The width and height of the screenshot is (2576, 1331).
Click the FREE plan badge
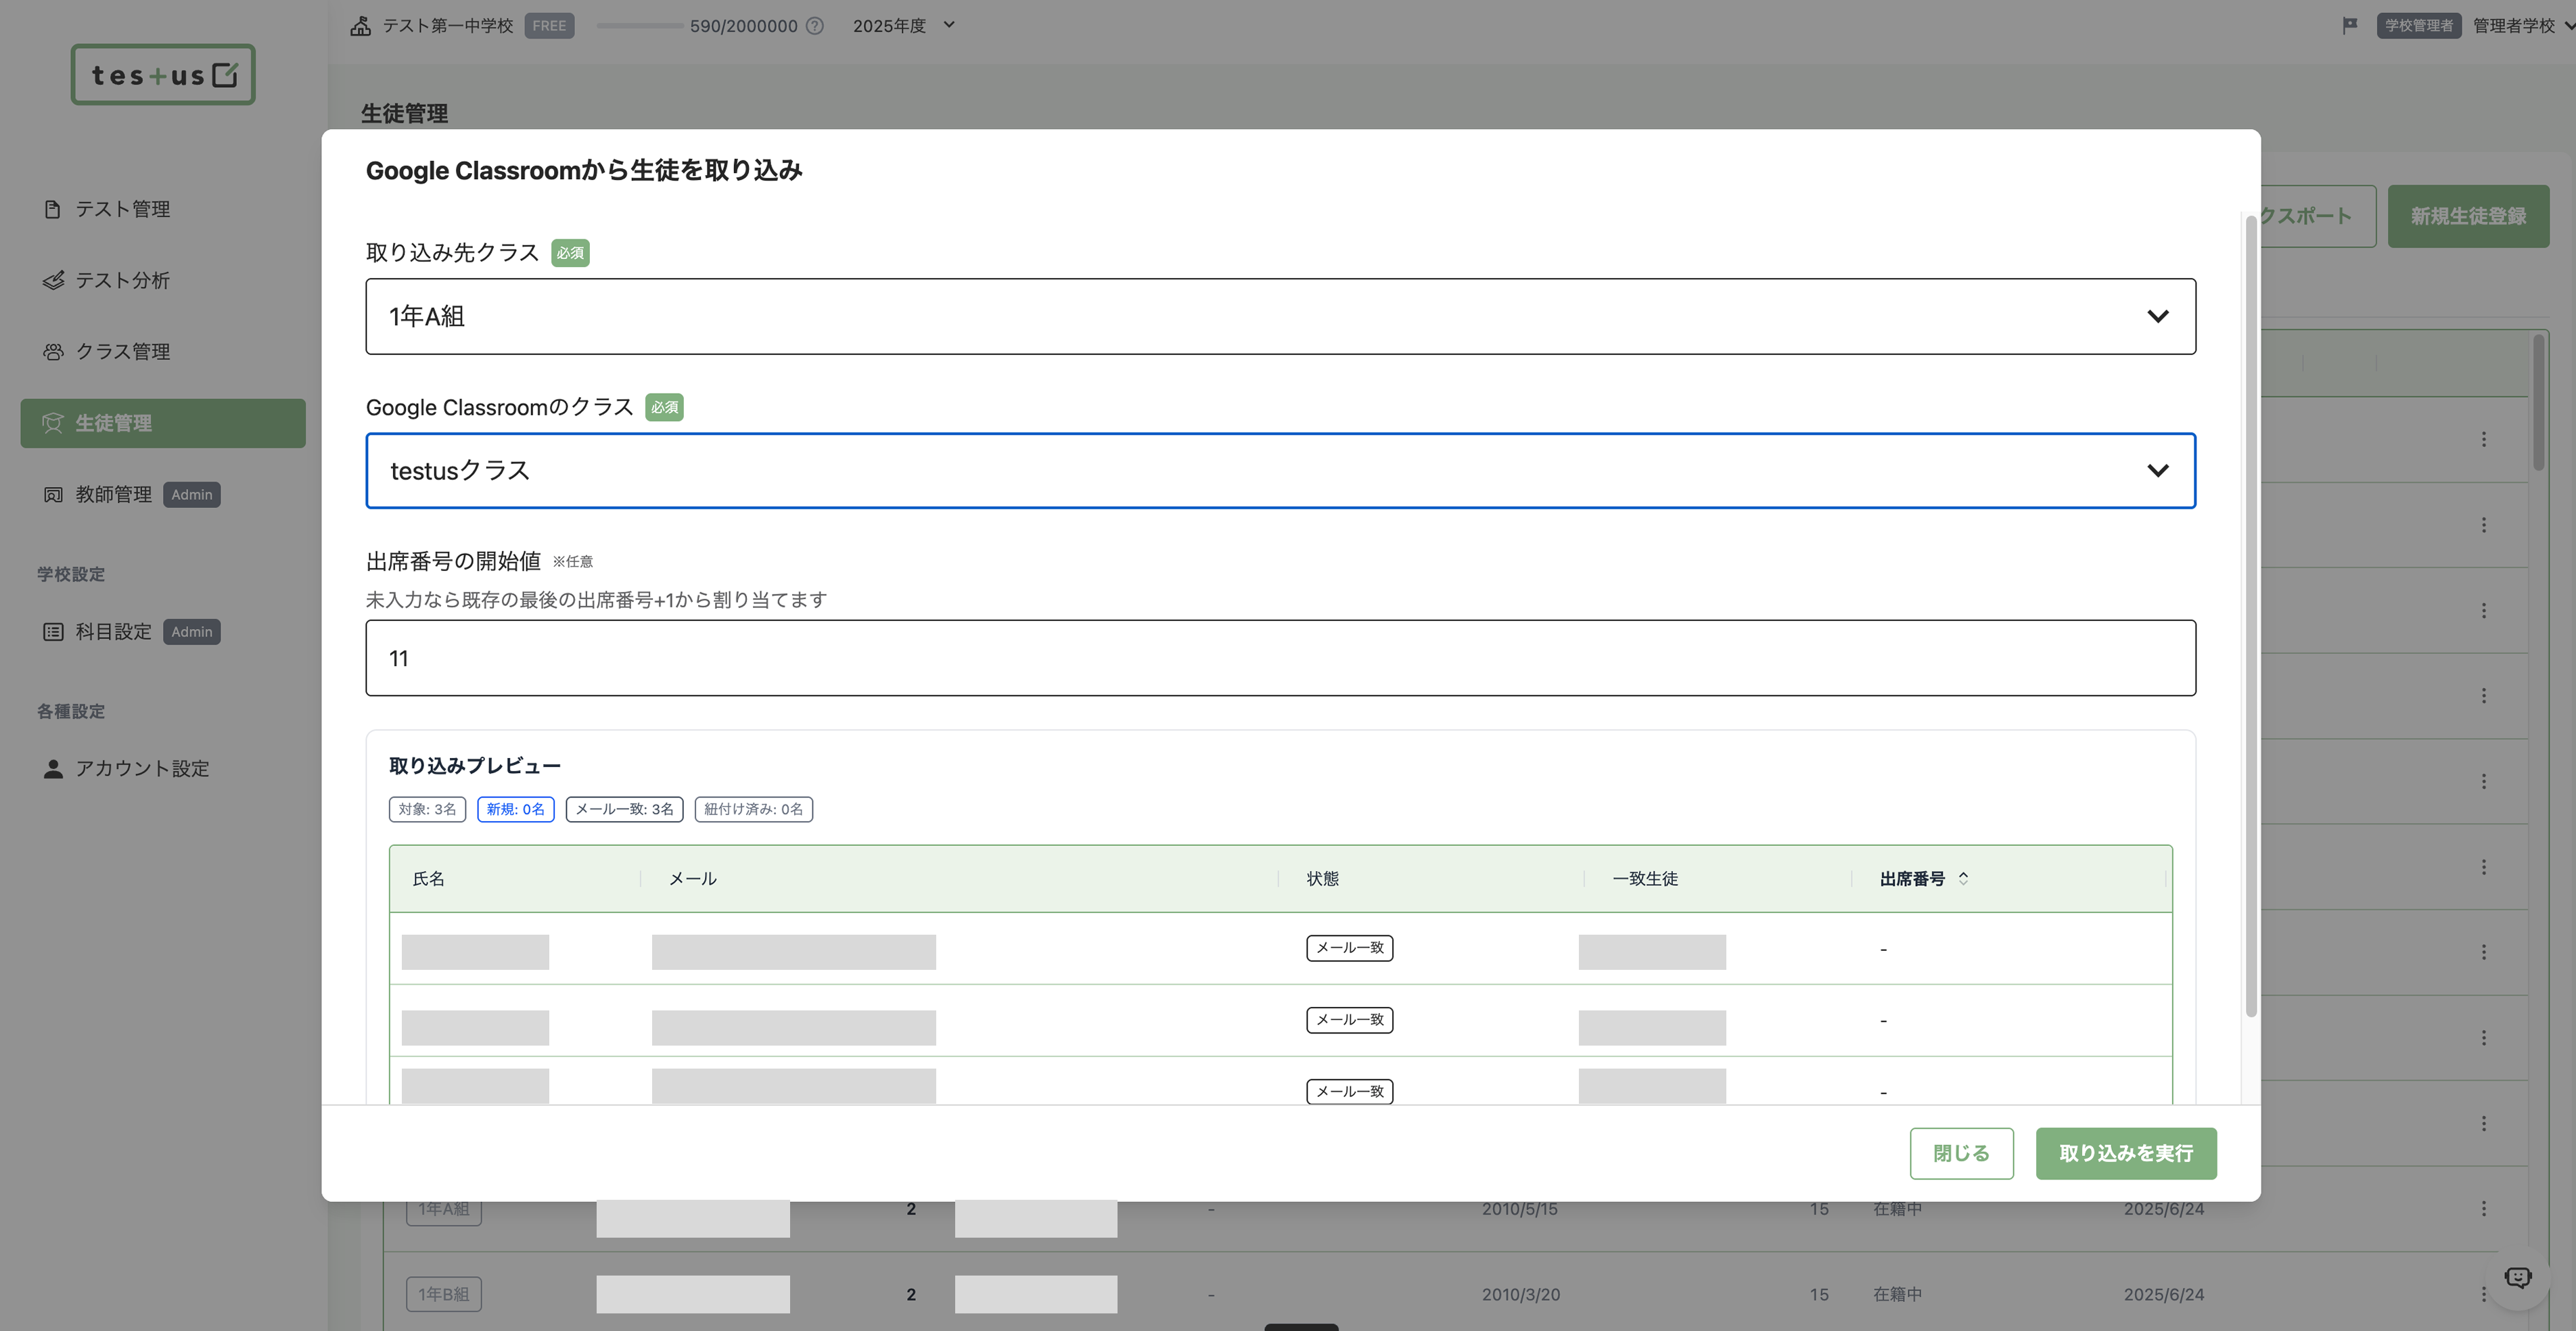[x=549, y=26]
